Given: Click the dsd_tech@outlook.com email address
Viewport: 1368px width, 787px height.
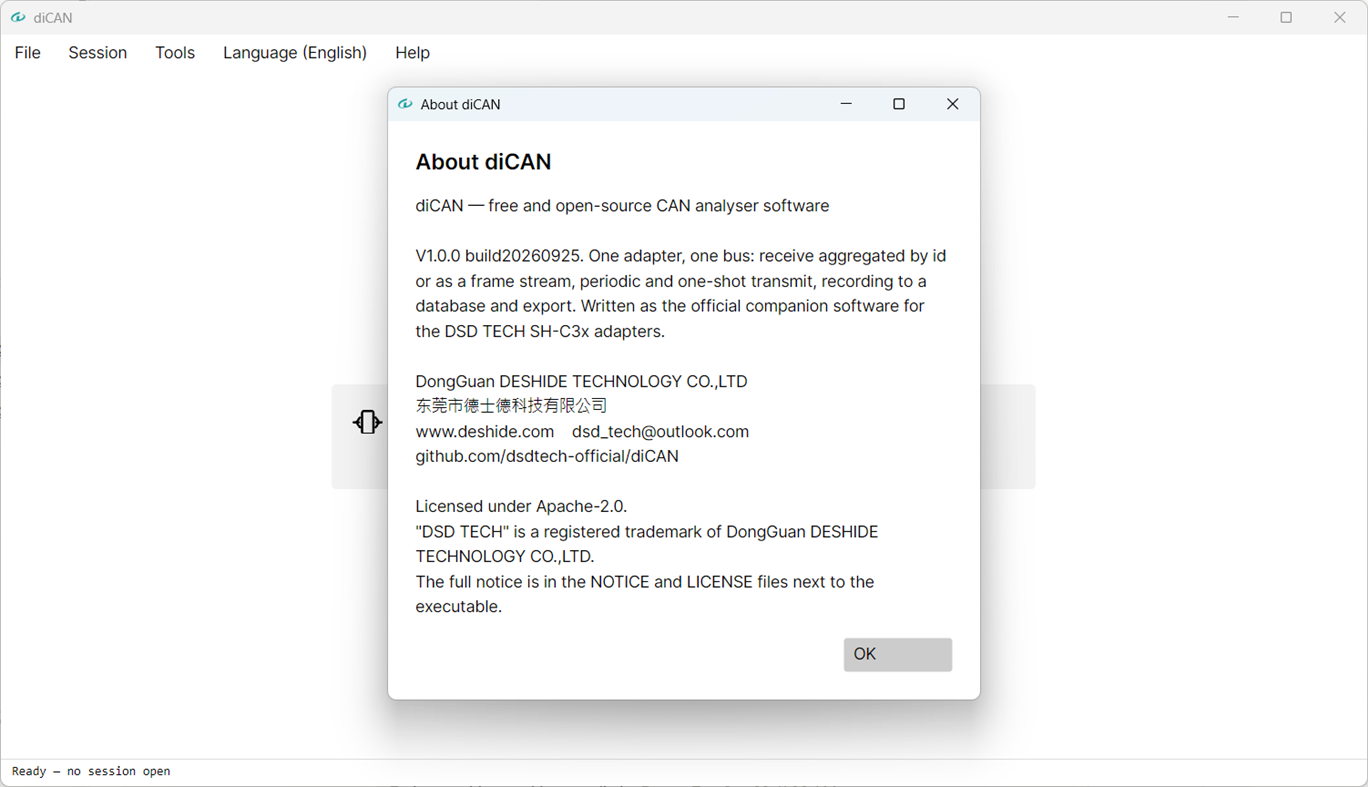Looking at the screenshot, I should [660, 432].
